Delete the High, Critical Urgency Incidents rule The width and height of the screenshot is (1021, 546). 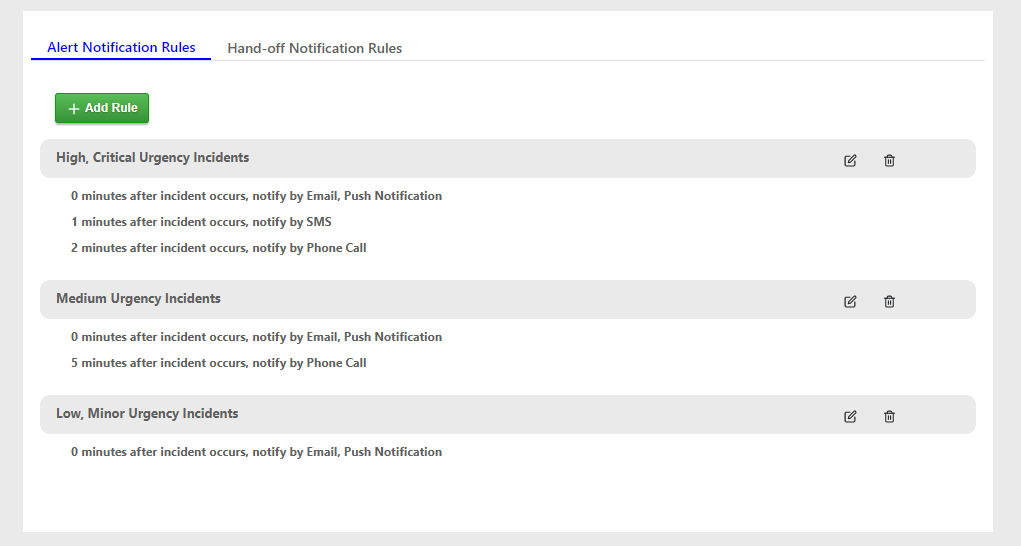[x=889, y=160]
